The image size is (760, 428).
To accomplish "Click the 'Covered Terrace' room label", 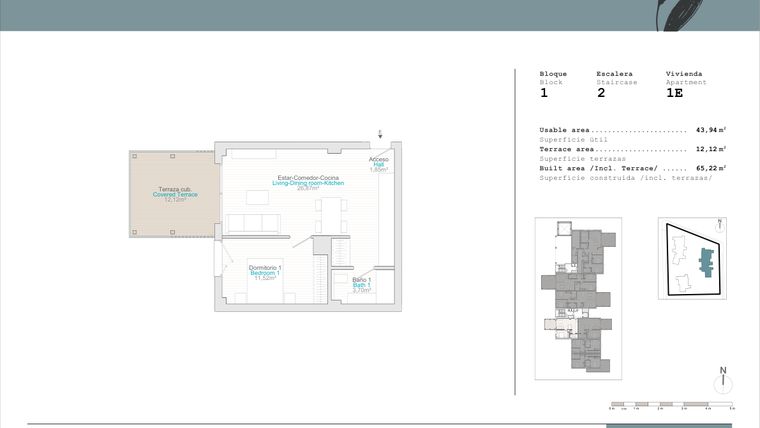I will pyautogui.click(x=175, y=194).
